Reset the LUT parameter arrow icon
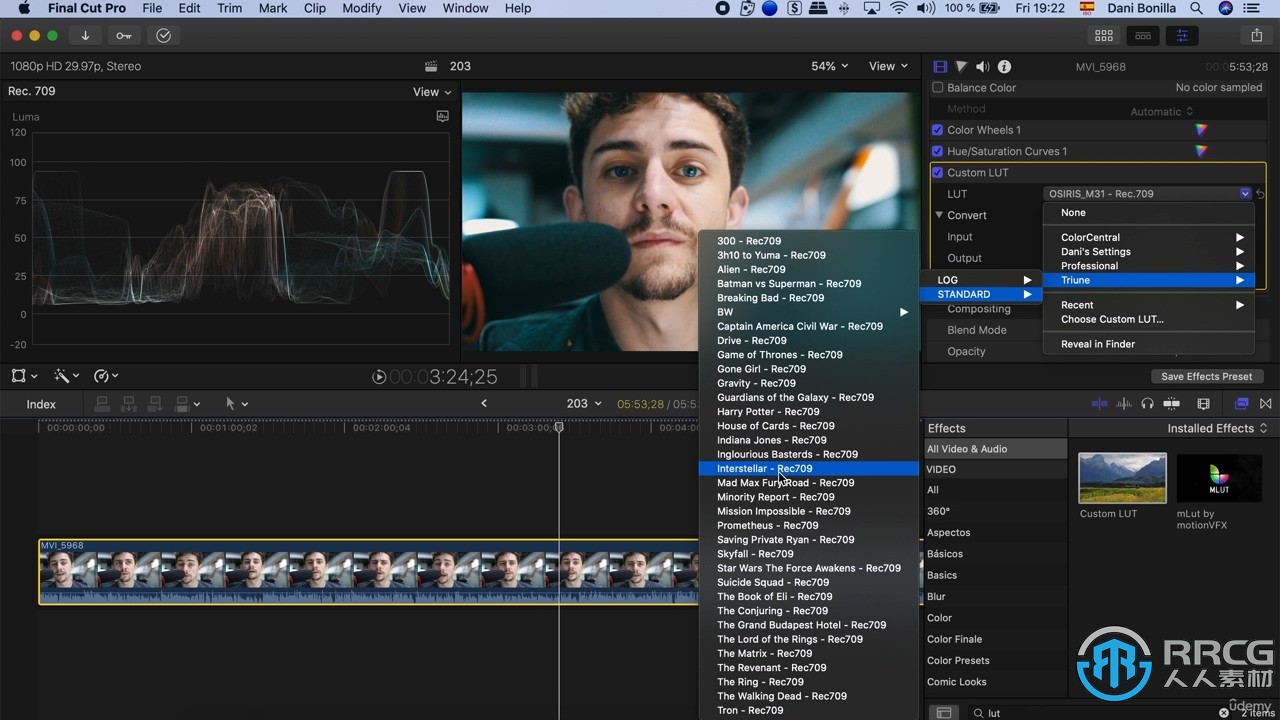Screen dimensions: 1280x720 click(1261, 194)
